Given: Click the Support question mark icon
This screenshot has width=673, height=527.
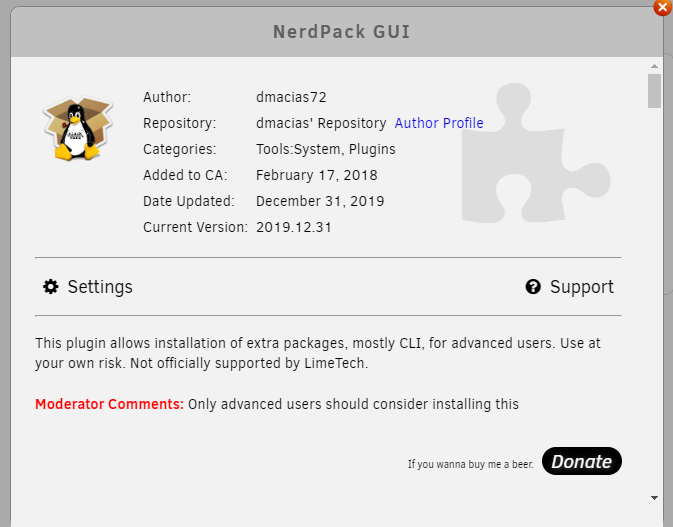Looking at the screenshot, I should click(533, 287).
